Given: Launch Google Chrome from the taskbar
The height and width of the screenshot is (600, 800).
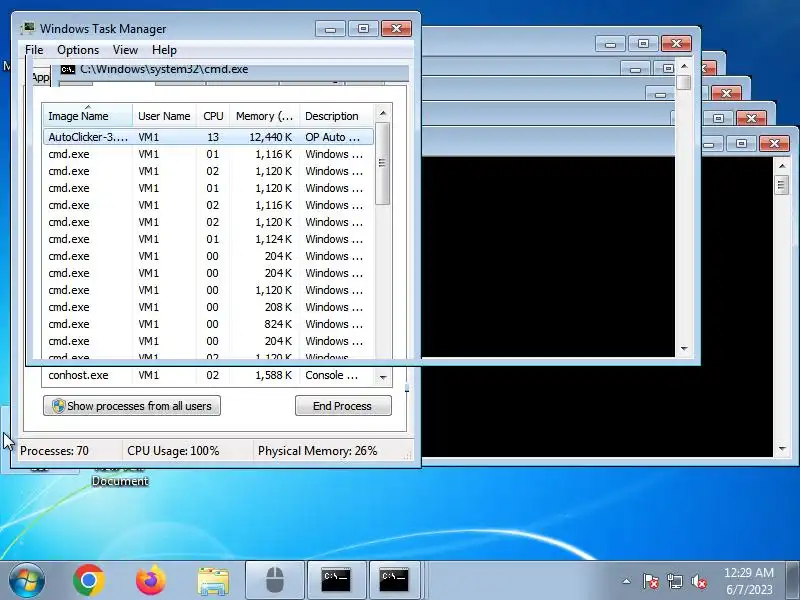Looking at the screenshot, I should point(89,581).
